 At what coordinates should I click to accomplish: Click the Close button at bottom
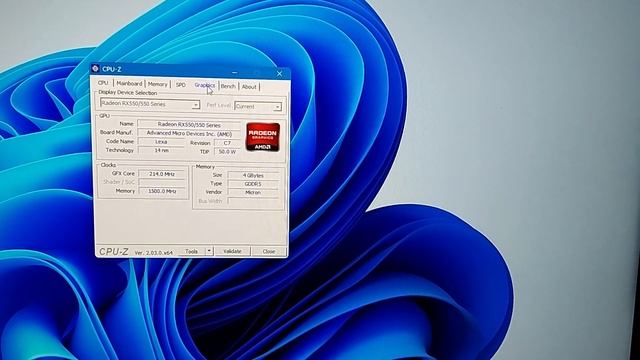coord(269,251)
